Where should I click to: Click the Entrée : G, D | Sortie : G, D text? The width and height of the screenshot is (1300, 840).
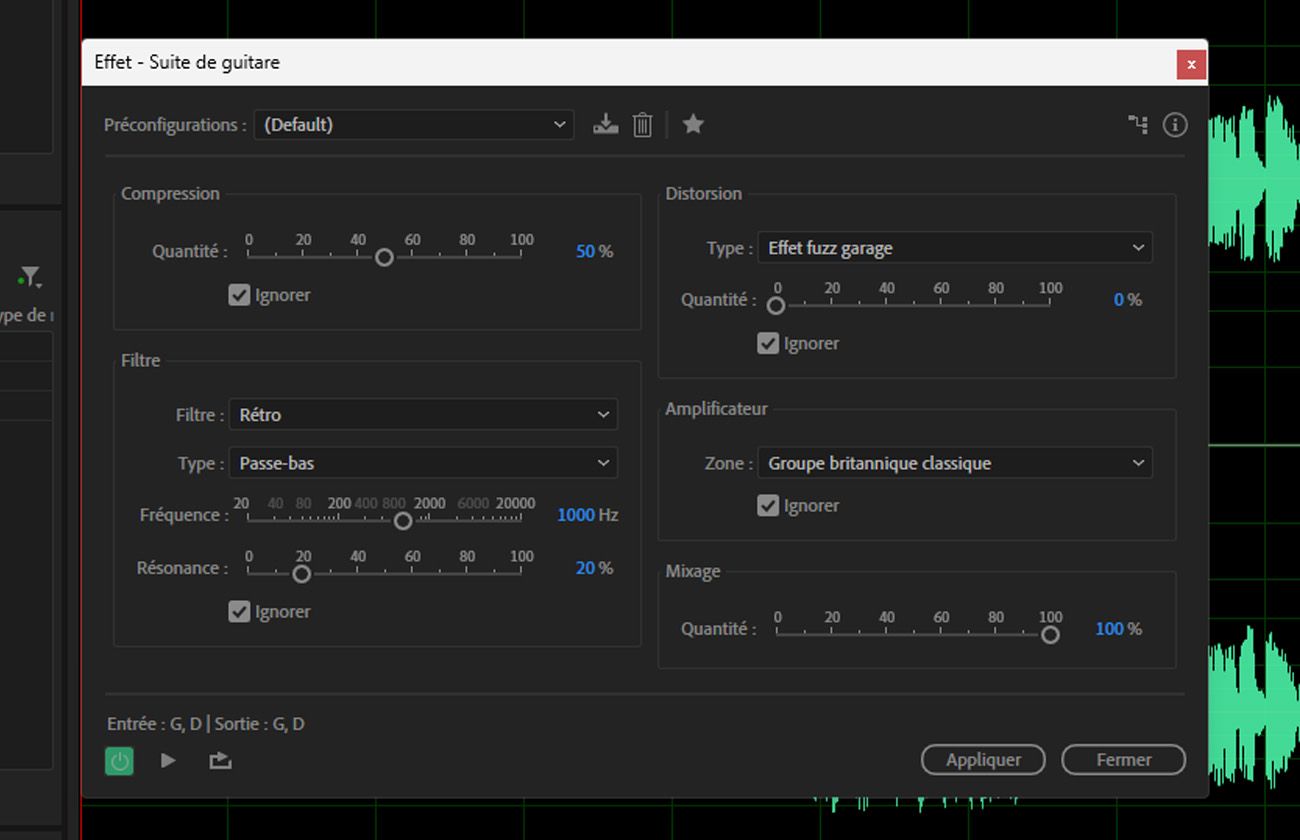206,724
